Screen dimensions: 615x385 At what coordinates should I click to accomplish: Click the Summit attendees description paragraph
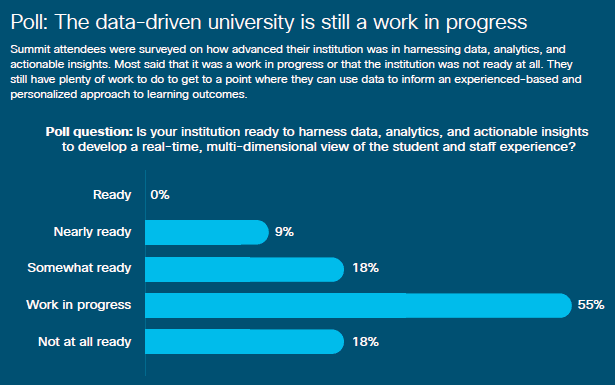(x=296, y=72)
